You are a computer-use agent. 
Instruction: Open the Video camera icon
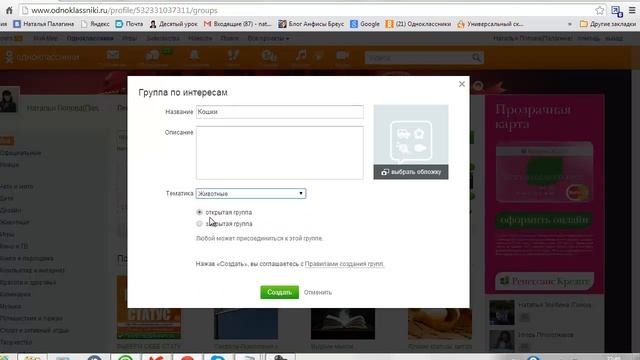(342, 56)
